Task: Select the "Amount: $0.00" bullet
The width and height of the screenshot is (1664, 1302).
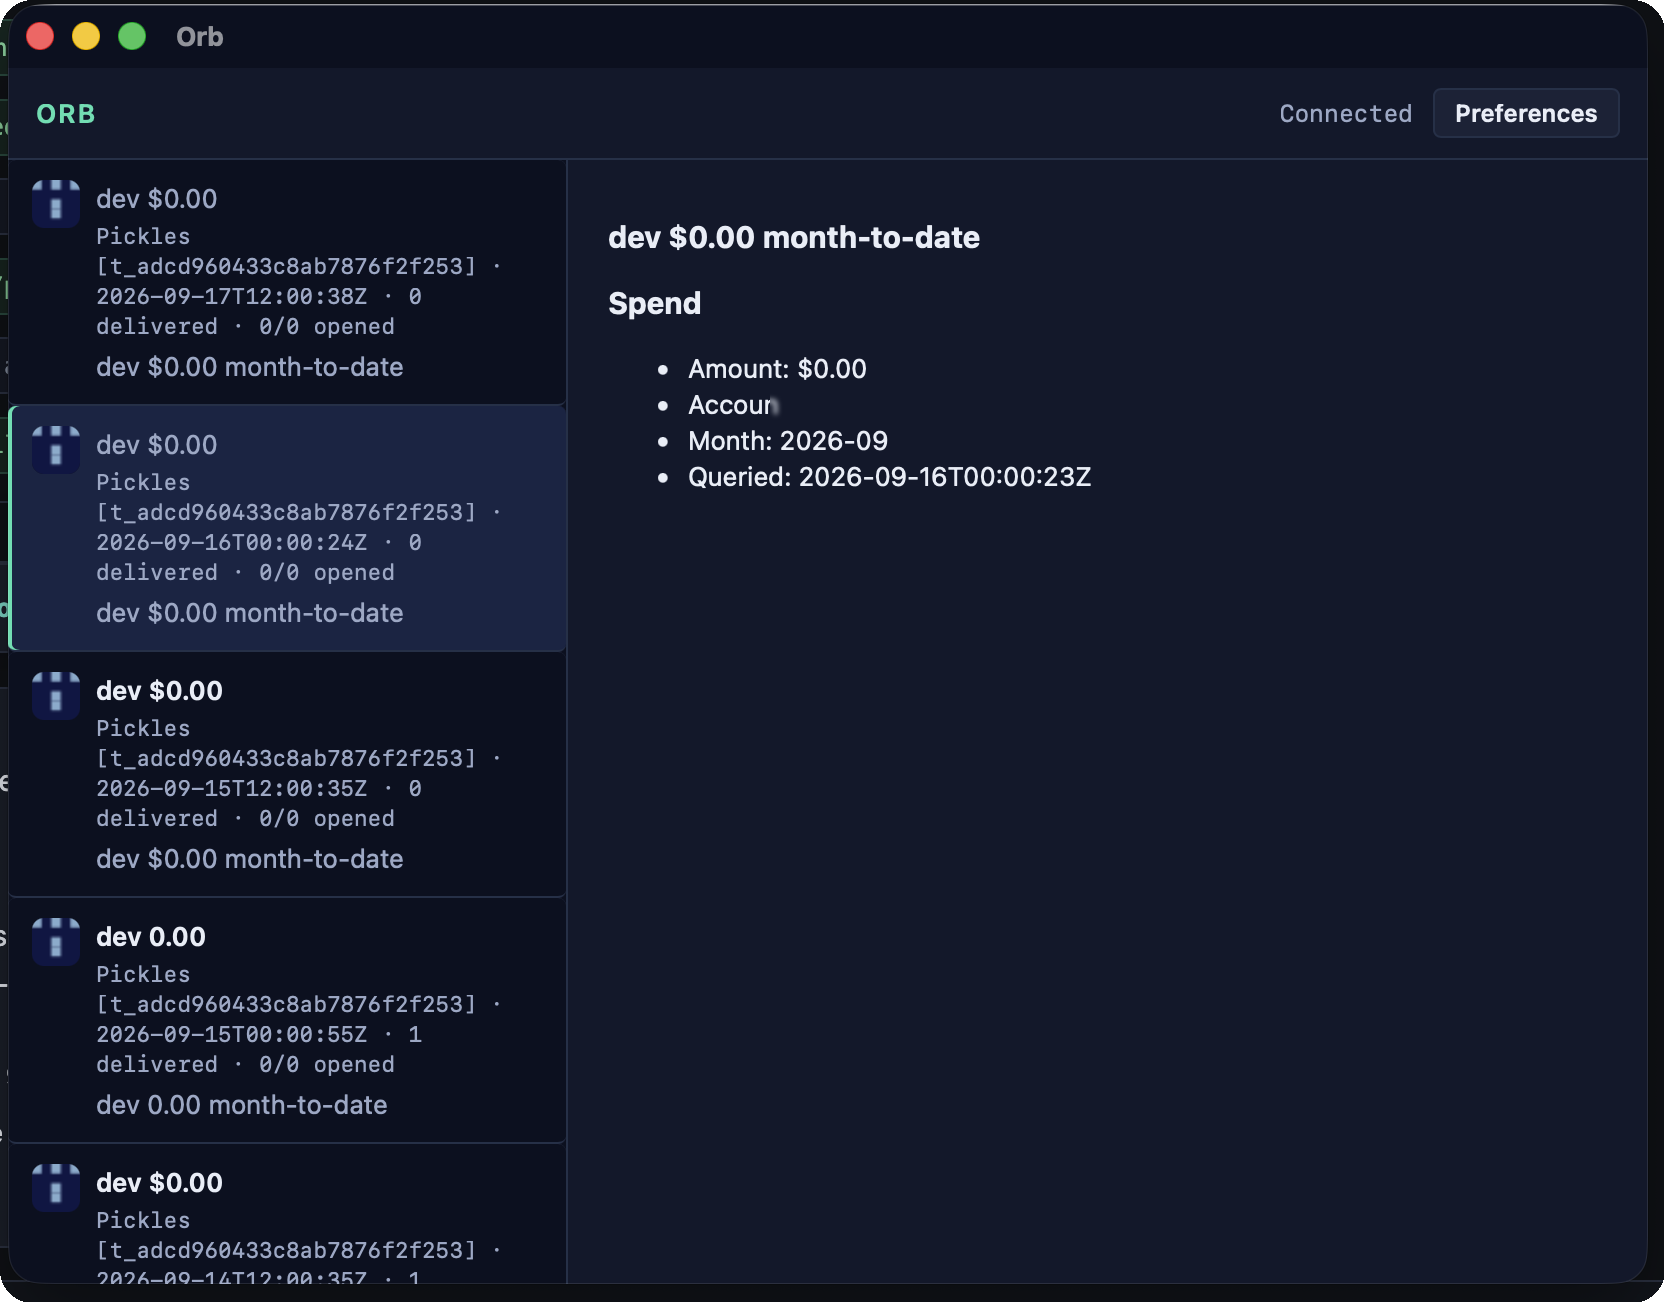Action: [x=777, y=369]
